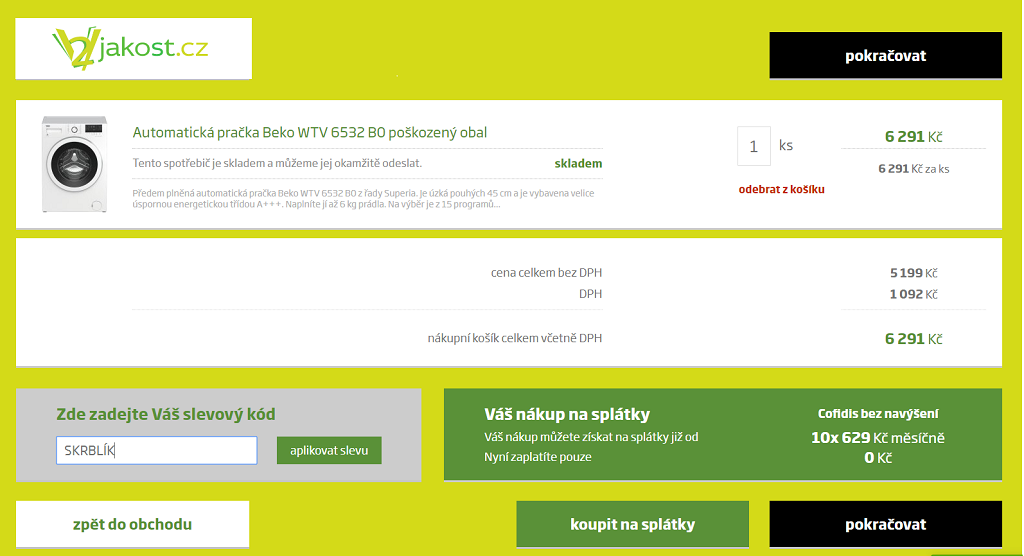Click the item price 6 291 Kč za ks

coord(914,169)
